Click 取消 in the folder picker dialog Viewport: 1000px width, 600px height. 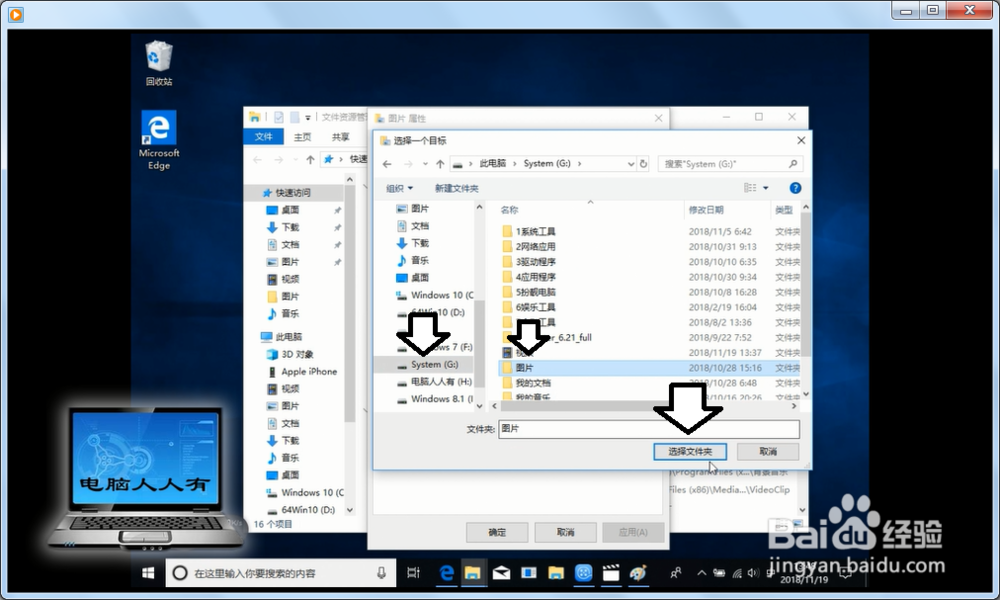[768, 451]
